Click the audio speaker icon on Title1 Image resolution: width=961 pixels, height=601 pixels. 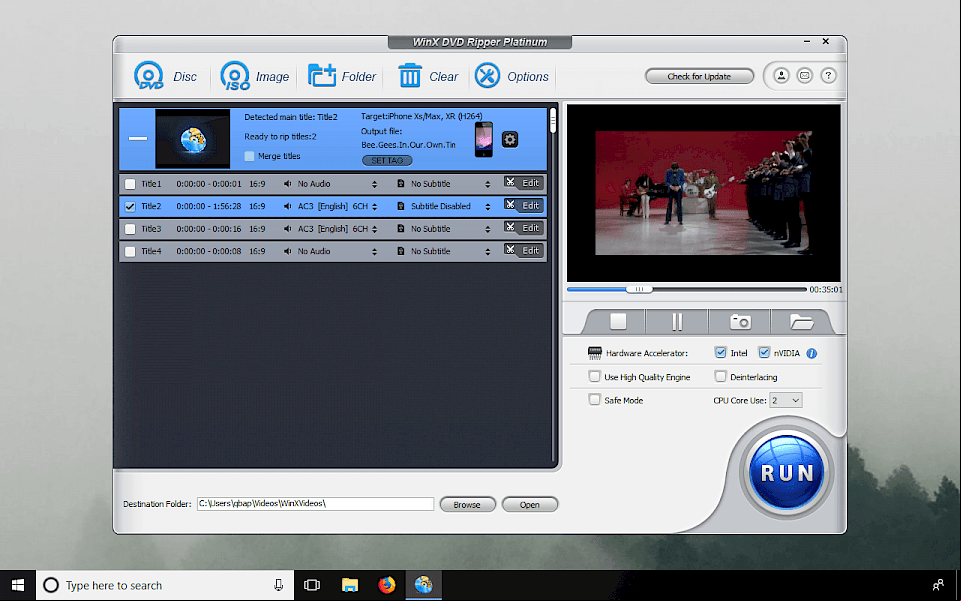click(287, 184)
